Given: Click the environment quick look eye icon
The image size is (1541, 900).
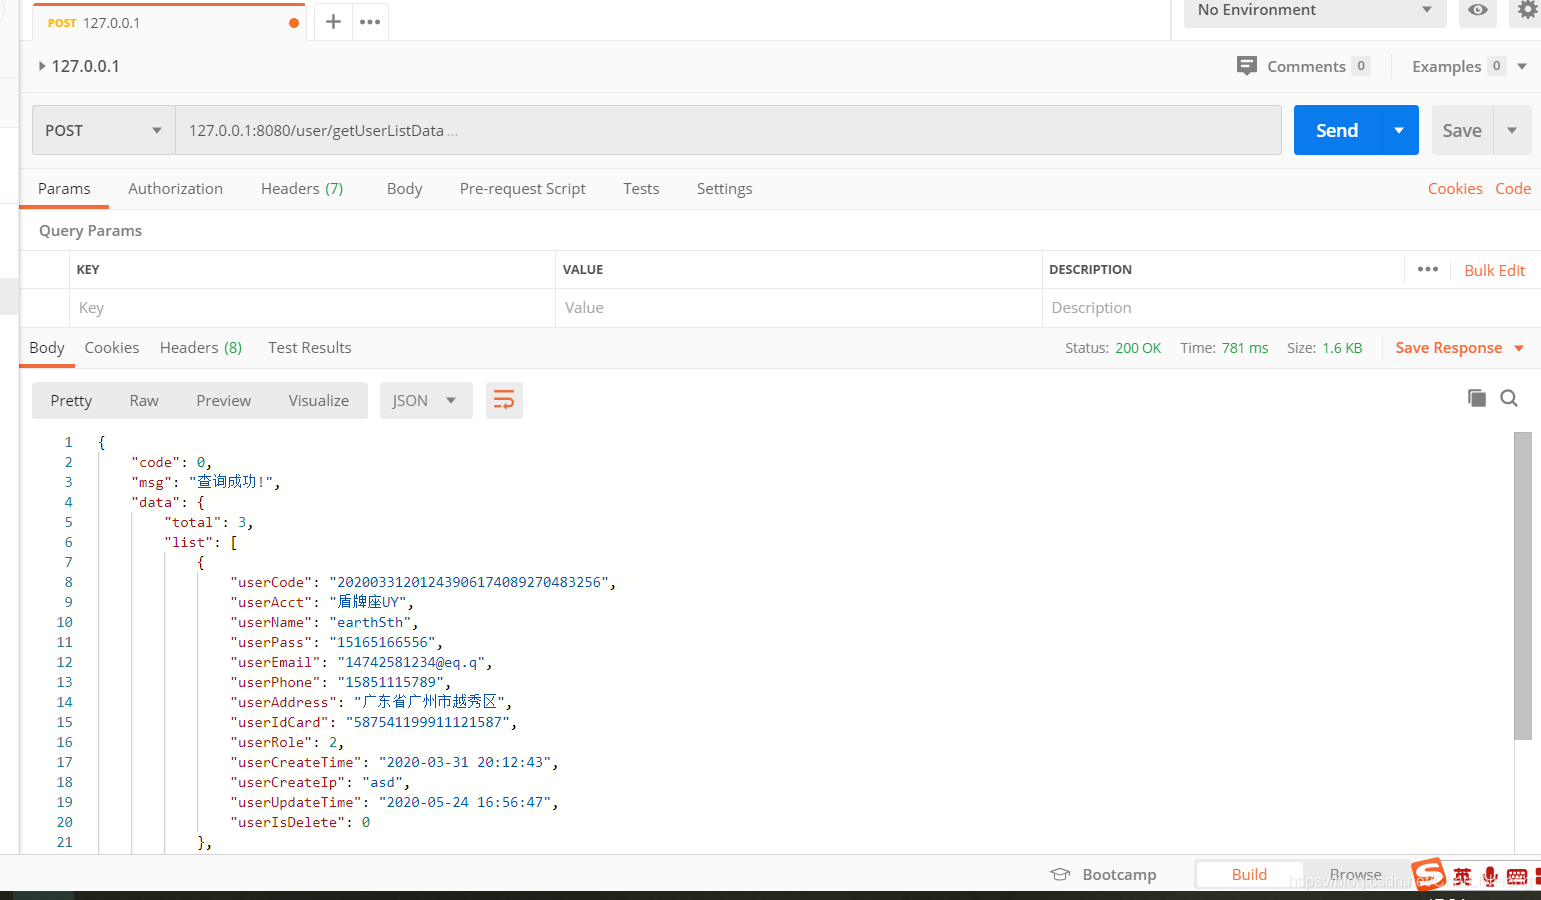Looking at the screenshot, I should 1478,10.
